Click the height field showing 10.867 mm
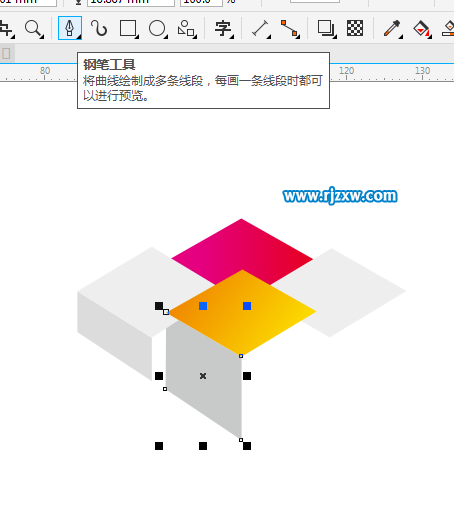 tap(131, 3)
